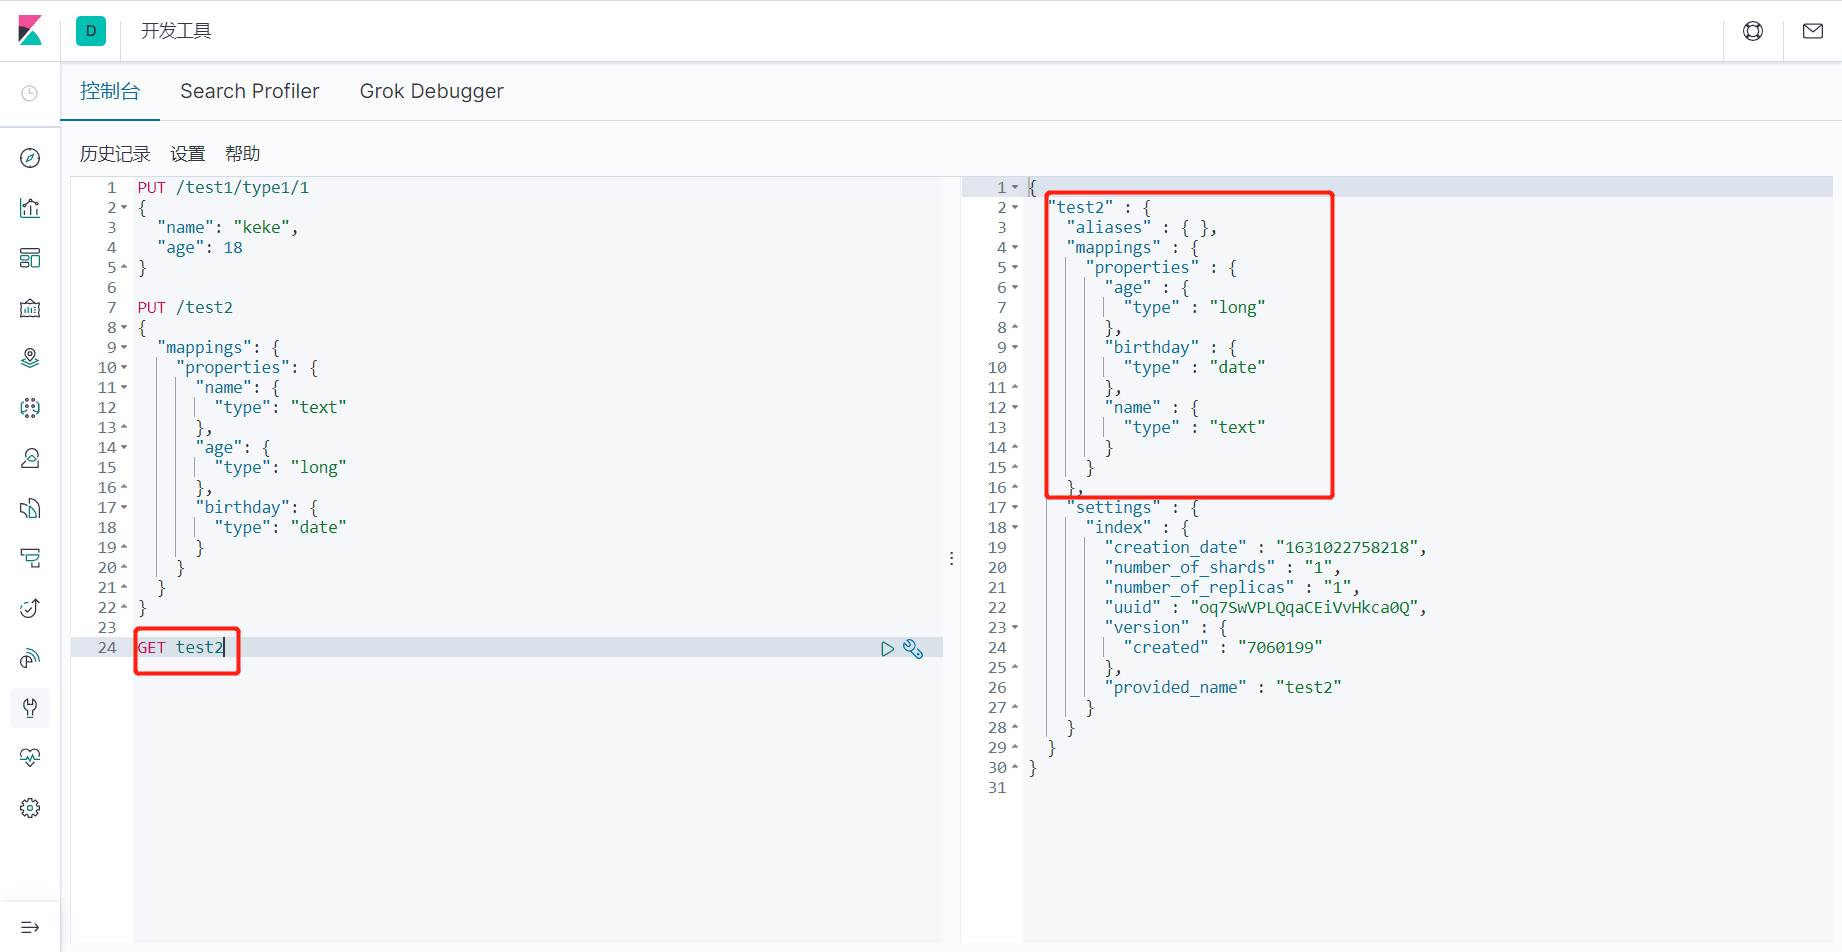Collapse response test2 fold at line 2

tap(1015, 208)
